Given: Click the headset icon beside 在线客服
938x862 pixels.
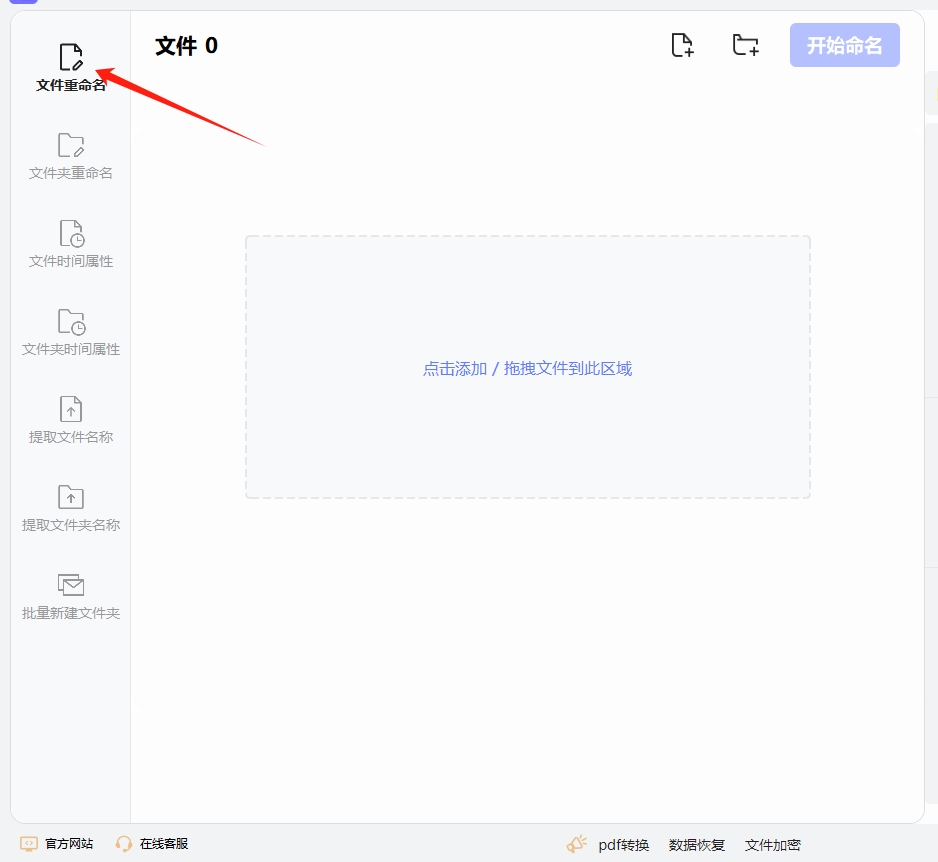Looking at the screenshot, I should tap(124, 844).
